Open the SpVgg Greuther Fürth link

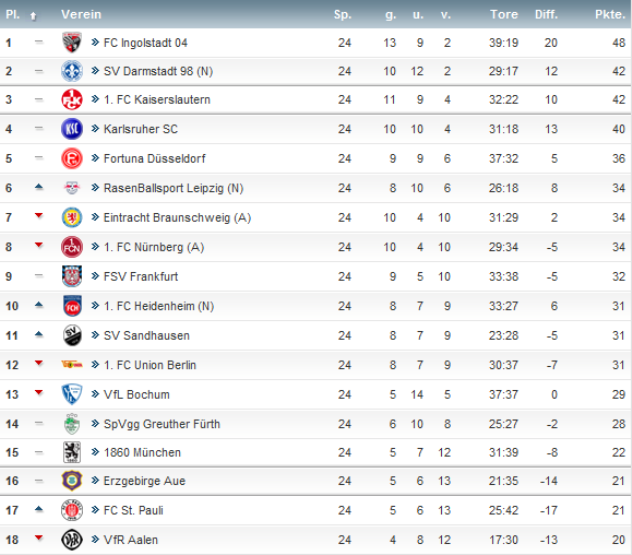(x=161, y=424)
